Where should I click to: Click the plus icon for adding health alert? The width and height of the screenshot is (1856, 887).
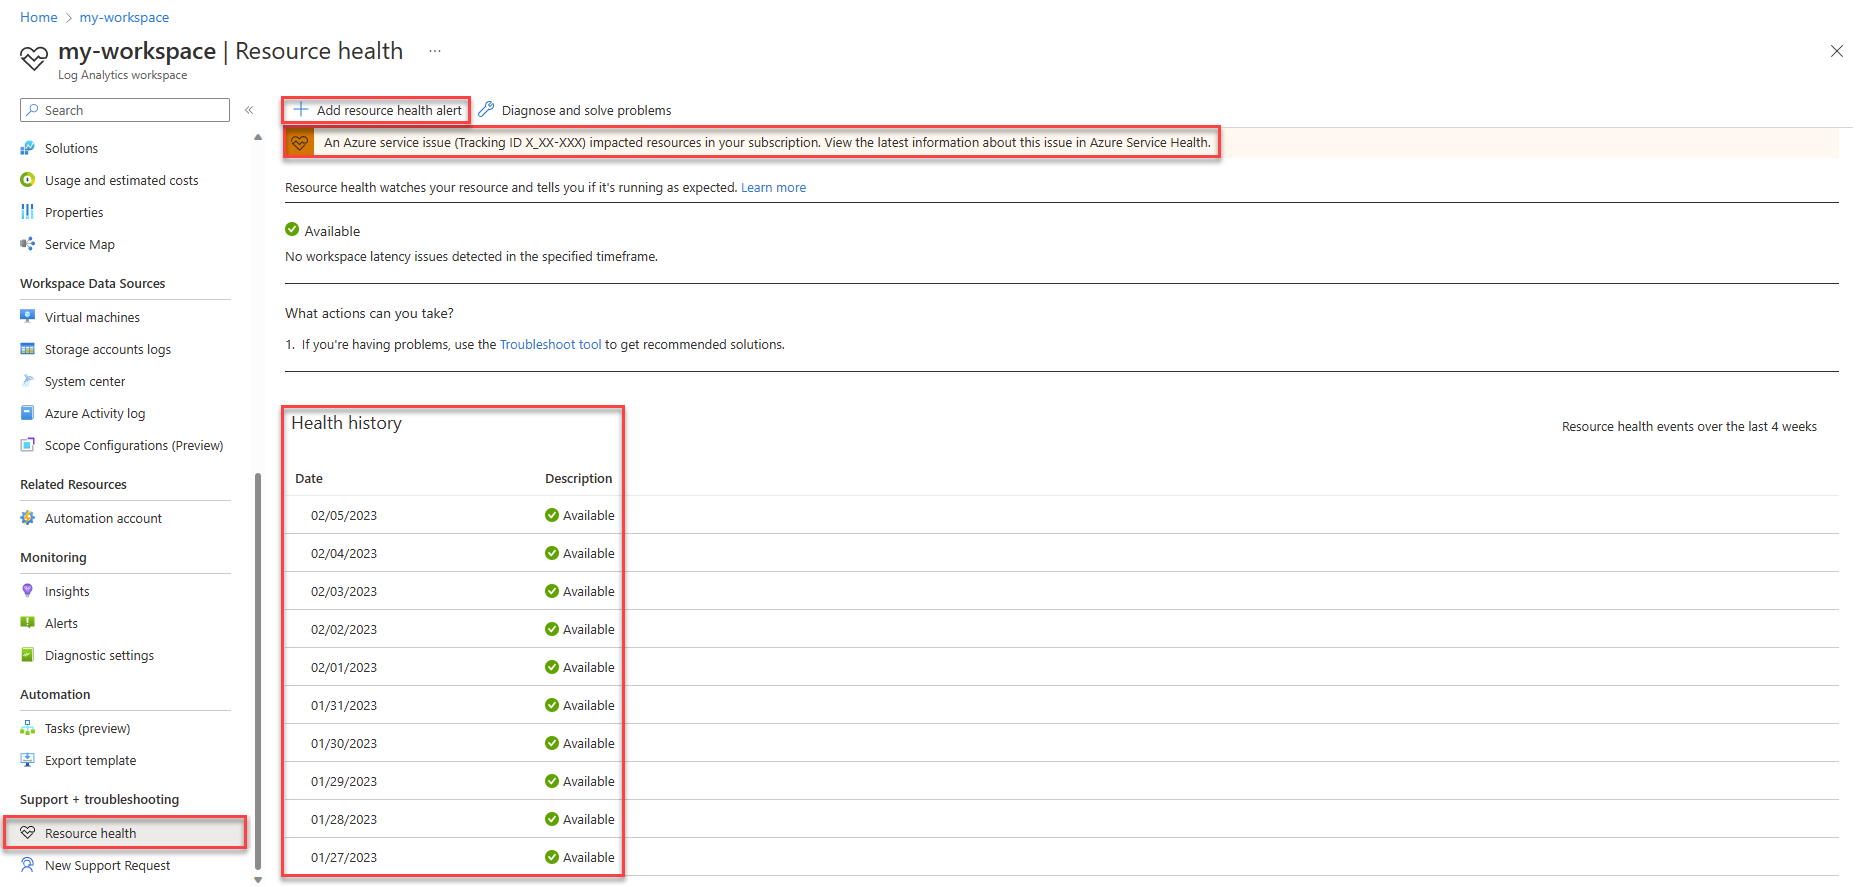tap(300, 109)
